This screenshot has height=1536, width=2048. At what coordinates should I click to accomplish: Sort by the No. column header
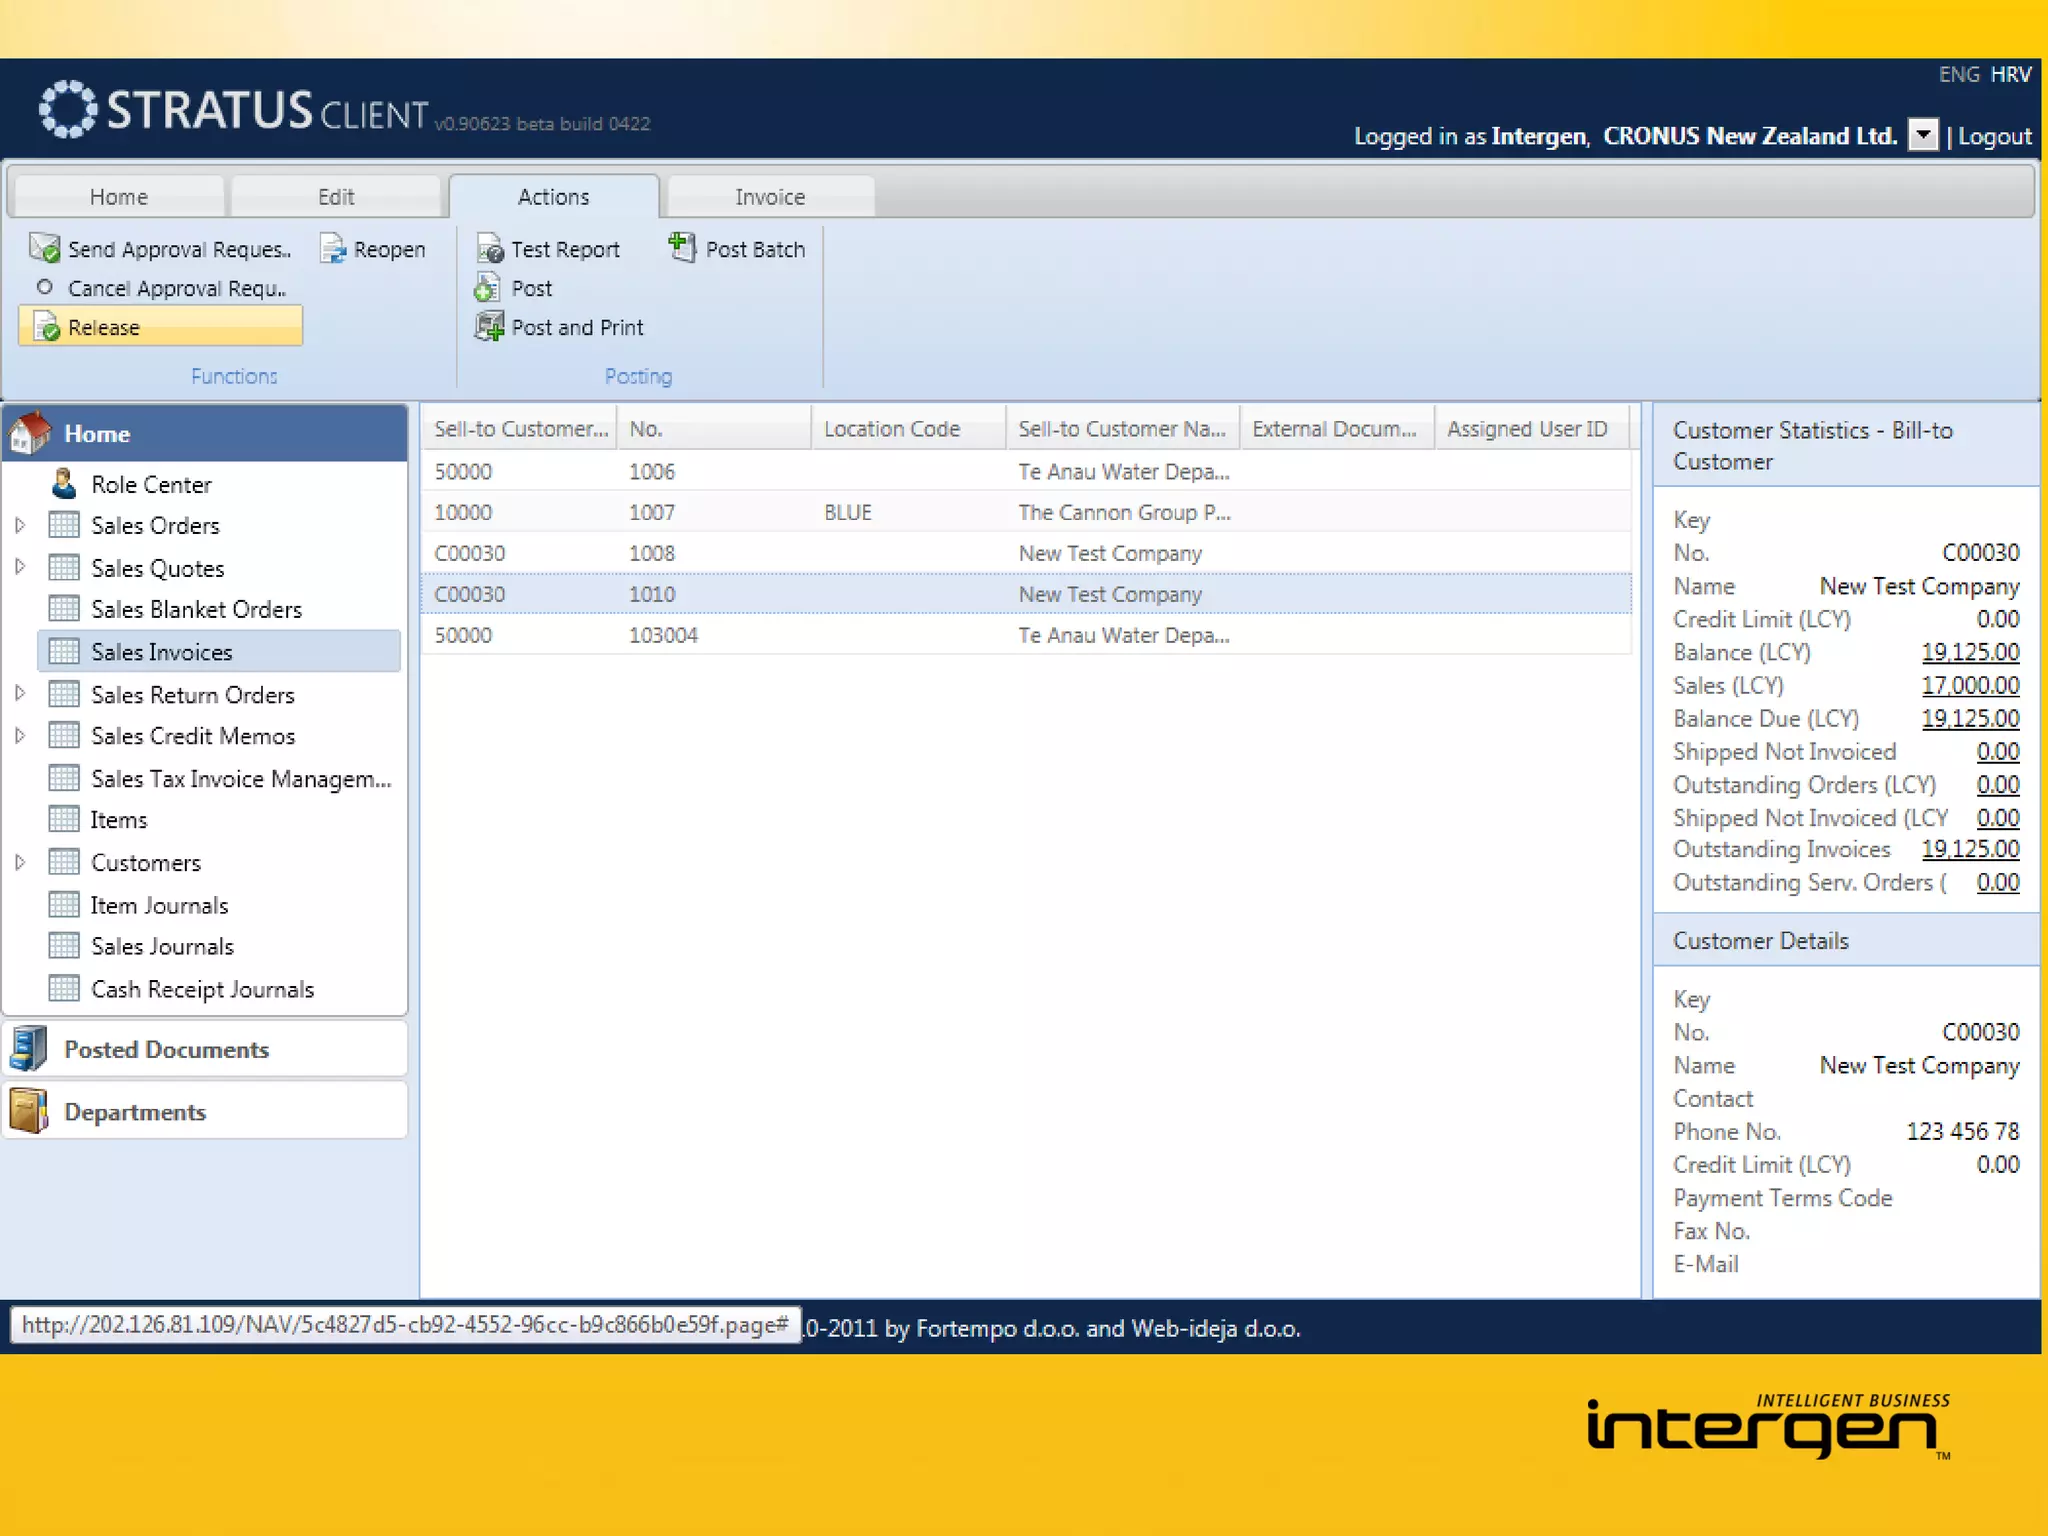pyautogui.click(x=714, y=429)
